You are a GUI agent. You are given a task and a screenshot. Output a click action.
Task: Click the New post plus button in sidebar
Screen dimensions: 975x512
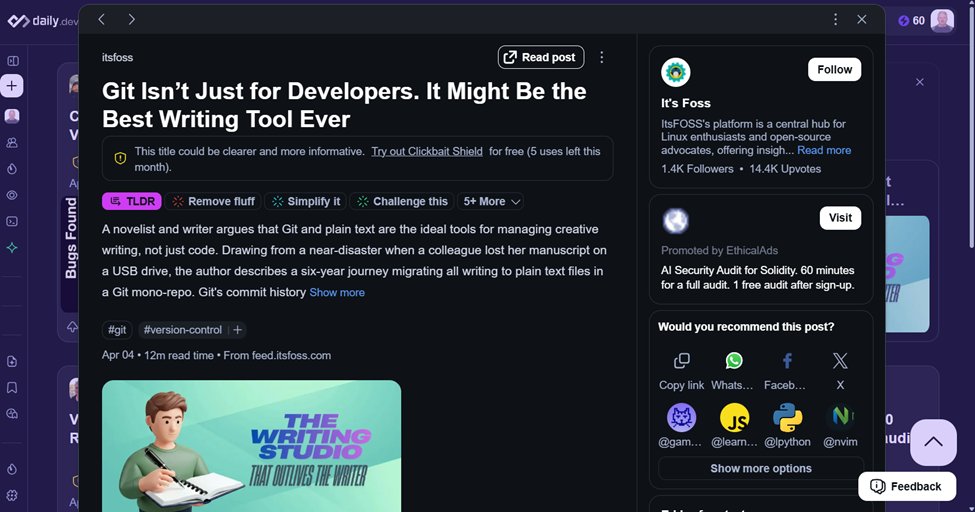tap(12, 86)
